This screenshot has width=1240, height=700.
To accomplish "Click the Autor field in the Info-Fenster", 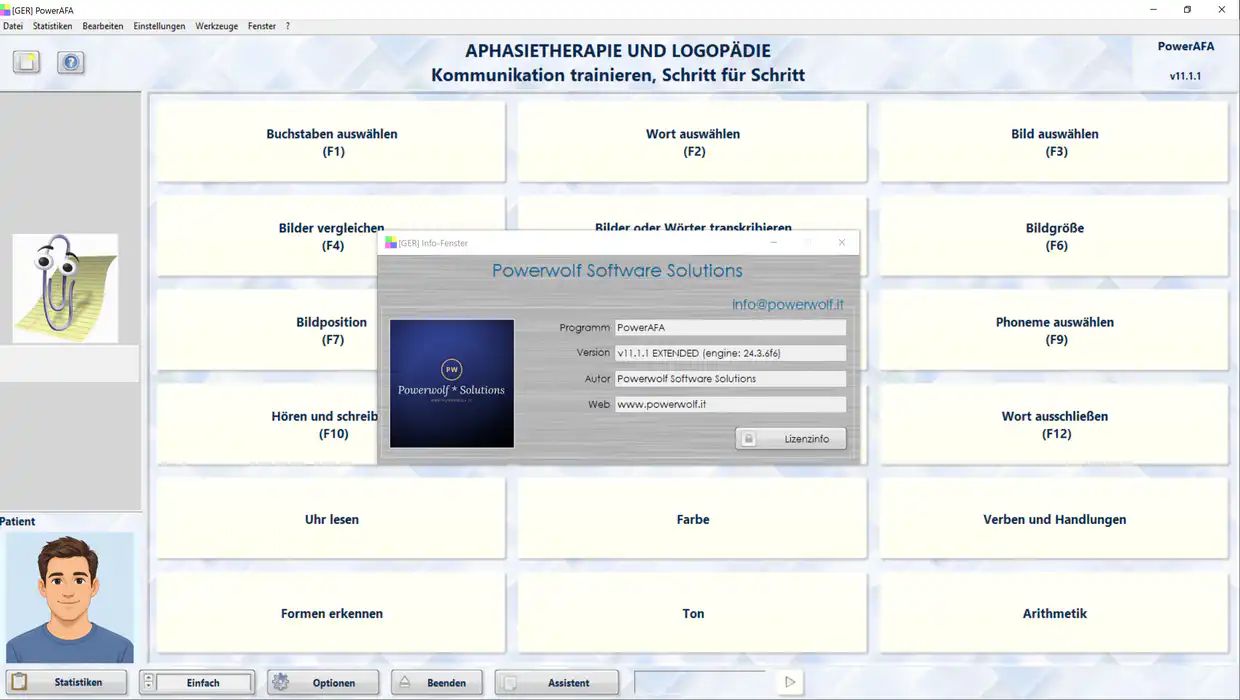I will click(730, 379).
